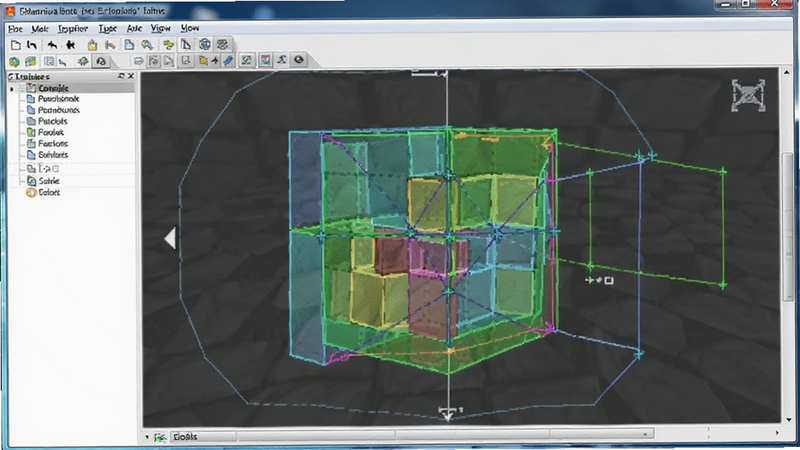Image resolution: width=800 pixels, height=450 pixels.
Task: Click the black starburst toolbar icon
Action: point(70,45)
